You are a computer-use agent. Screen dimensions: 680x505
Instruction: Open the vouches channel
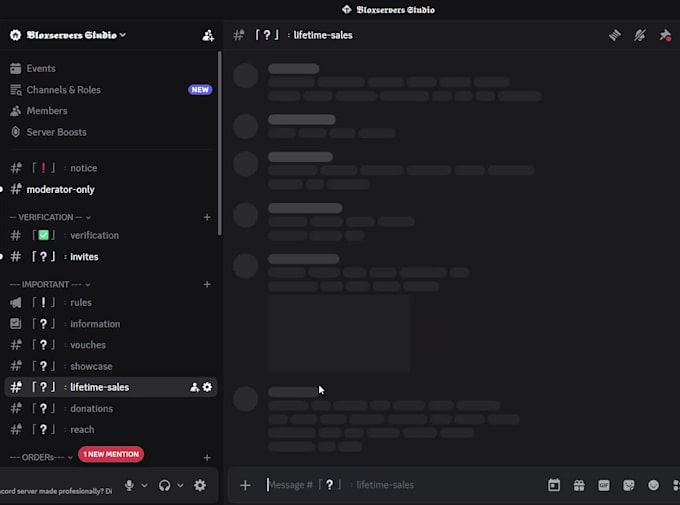point(111,345)
